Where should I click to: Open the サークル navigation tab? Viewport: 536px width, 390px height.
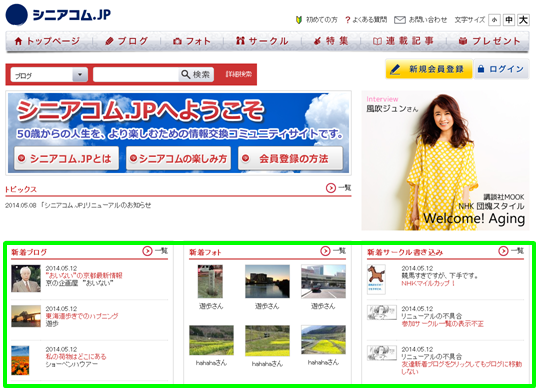click(x=262, y=41)
